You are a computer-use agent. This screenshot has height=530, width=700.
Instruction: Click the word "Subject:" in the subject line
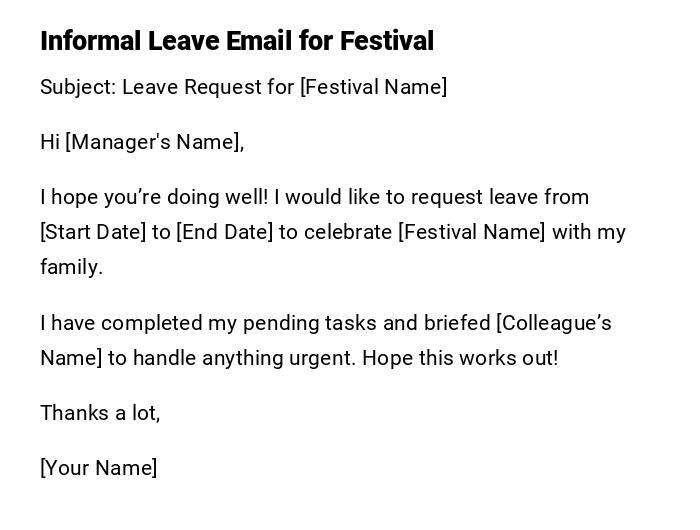(x=78, y=87)
